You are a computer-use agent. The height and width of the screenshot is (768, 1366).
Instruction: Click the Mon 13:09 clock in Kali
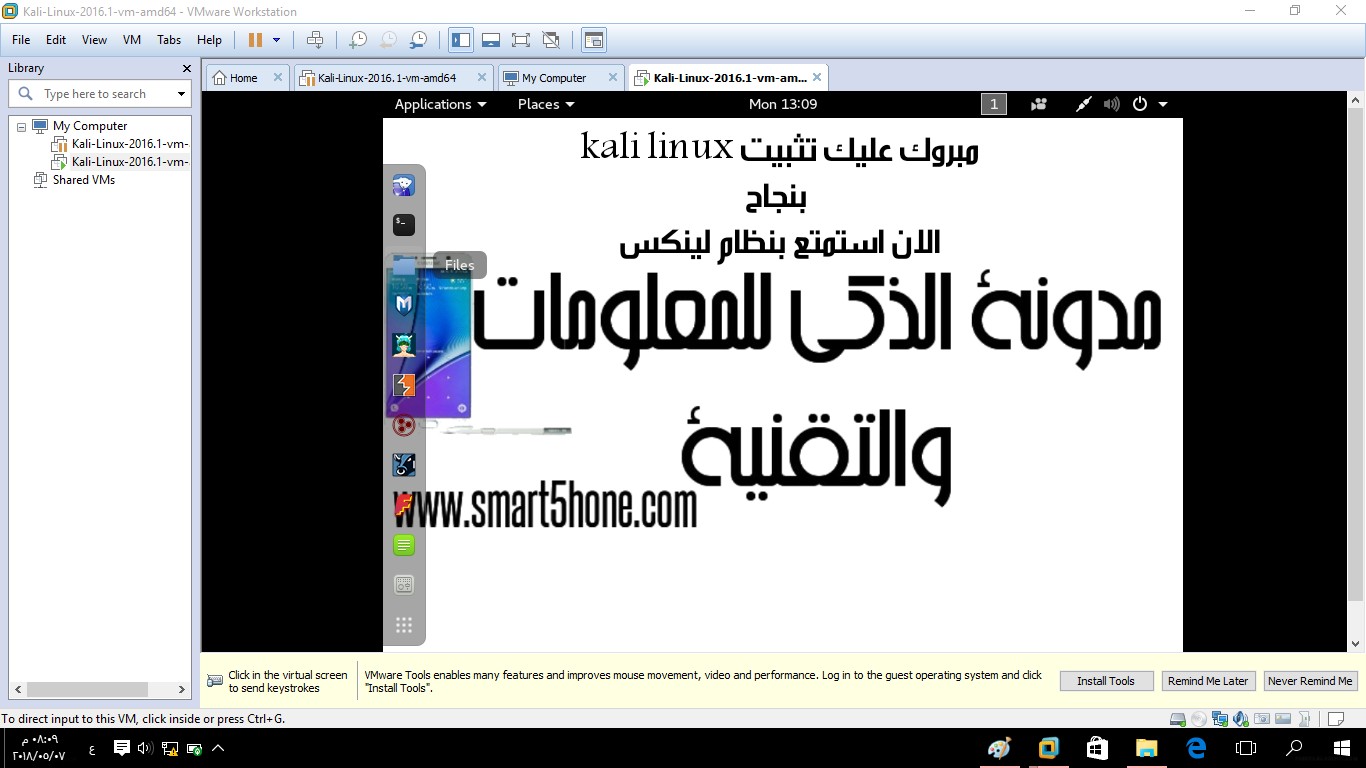click(783, 104)
